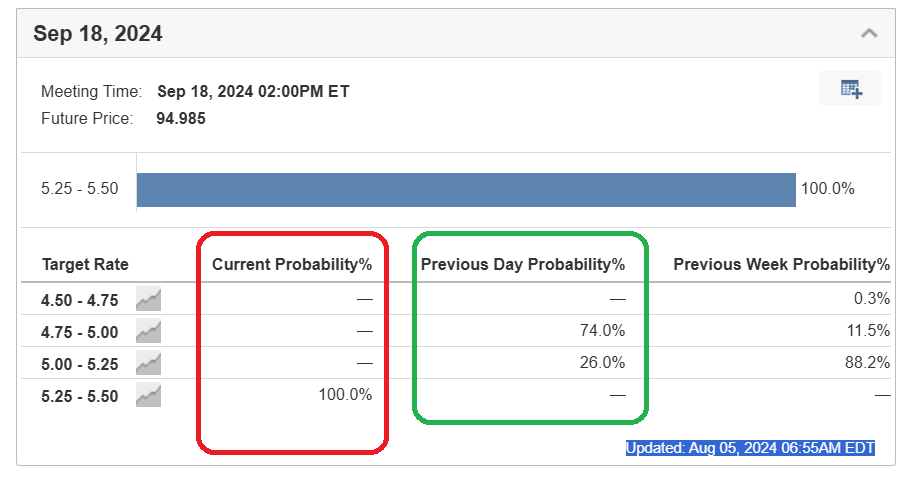Click chart icon for 4.75 - 5.00 rate

point(149,331)
